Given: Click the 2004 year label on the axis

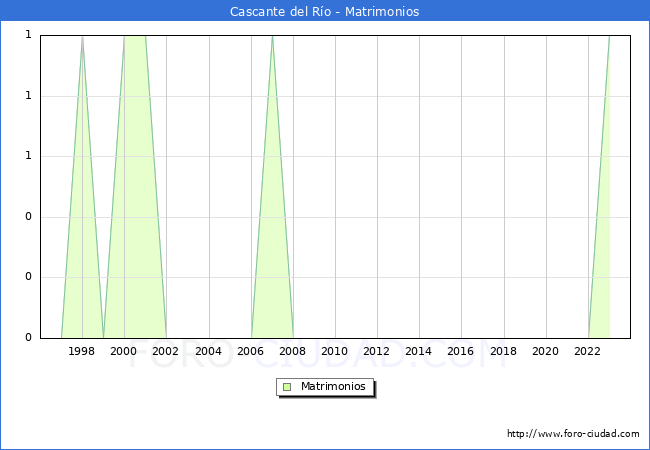Looking at the screenshot, I should click(x=208, y=351).
